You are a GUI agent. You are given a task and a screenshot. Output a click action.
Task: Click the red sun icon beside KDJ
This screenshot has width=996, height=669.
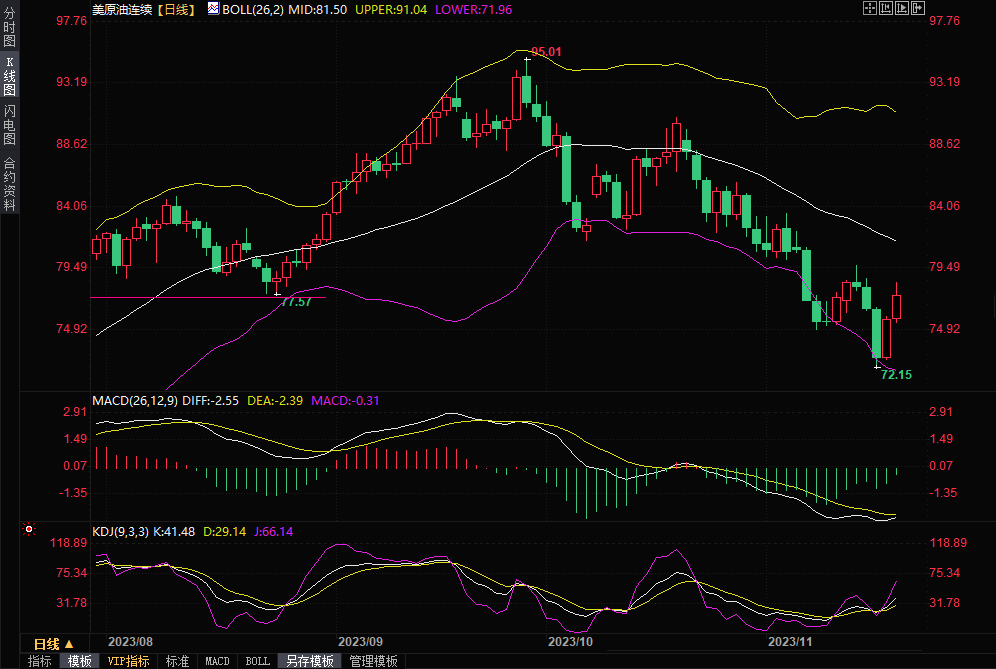(30, 529)
